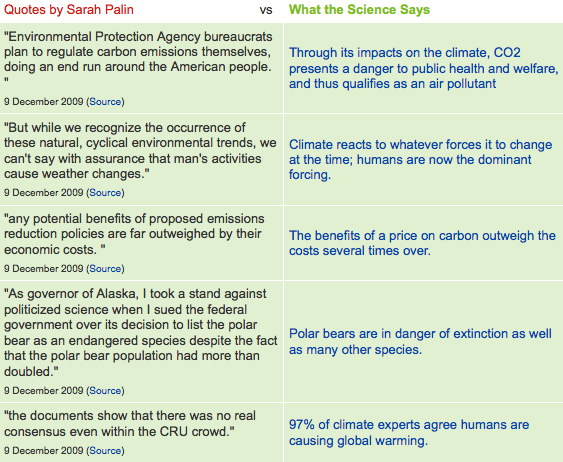The width and height of the screenshot is (563, 462).
Task: Open the 97% of climate experts rebuttal
Action: point(409,432)
